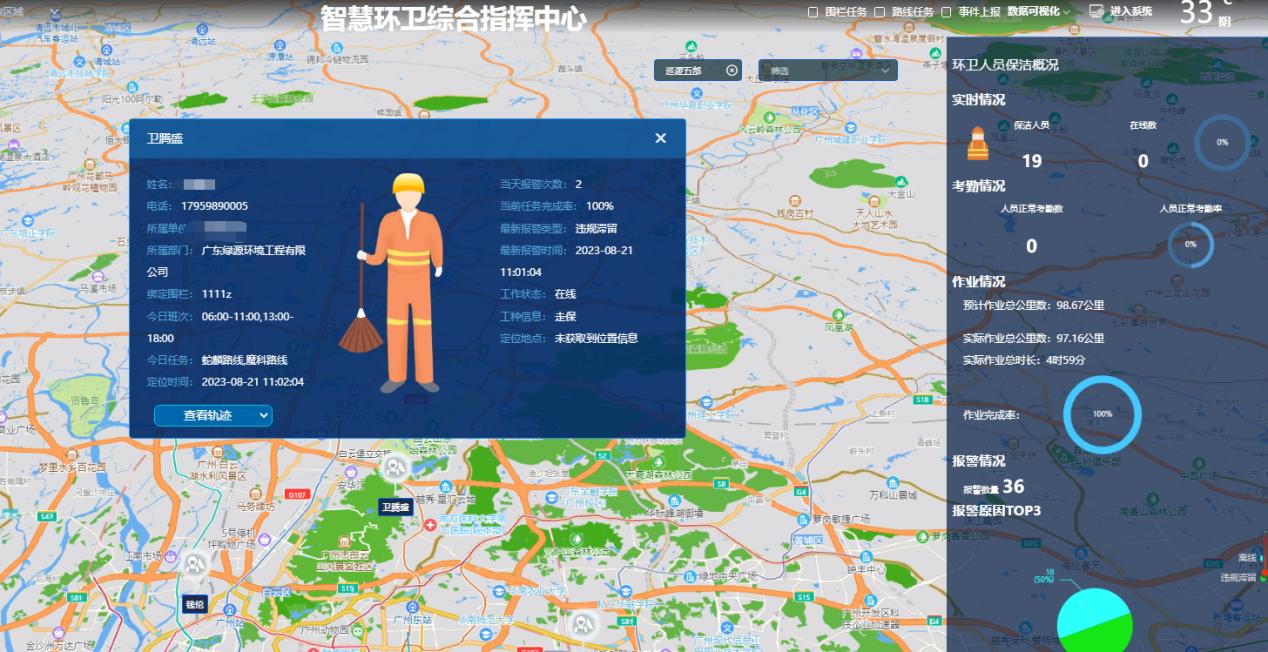Click the 进入系统 link

(x=1130, y=12)
